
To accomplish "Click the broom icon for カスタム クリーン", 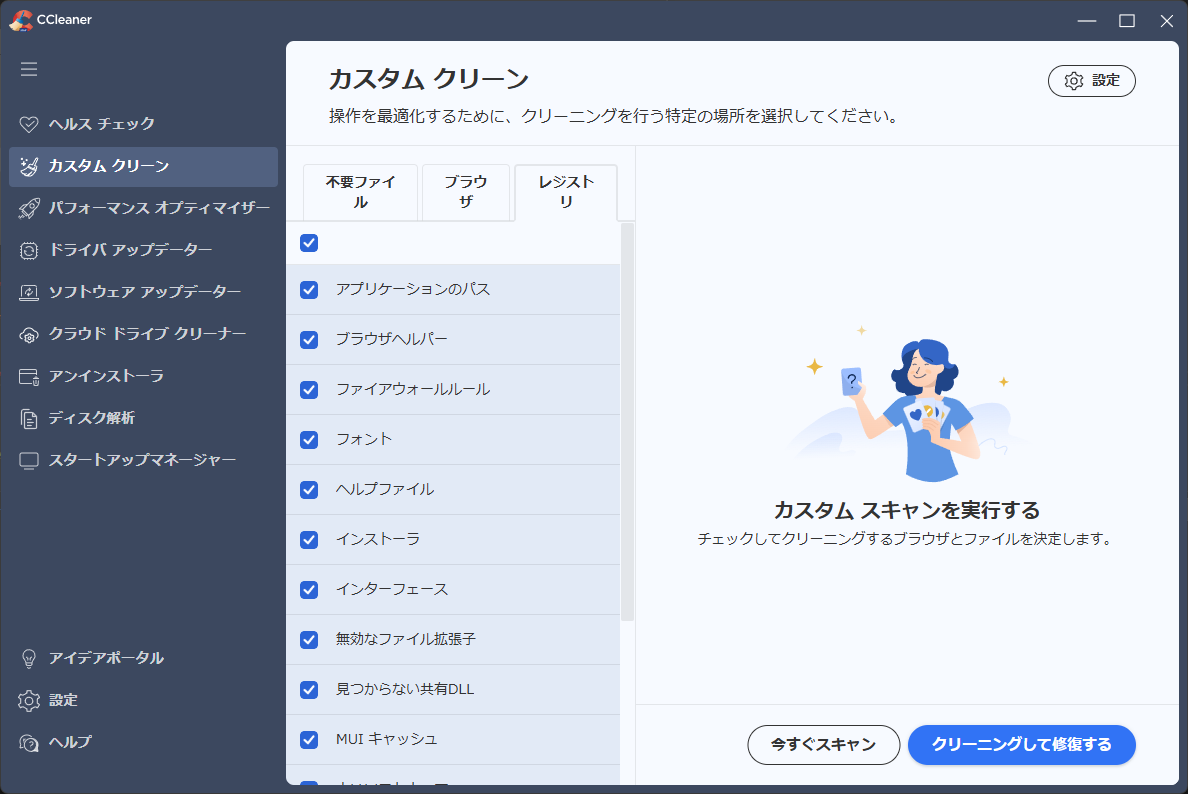I will 29,167.
